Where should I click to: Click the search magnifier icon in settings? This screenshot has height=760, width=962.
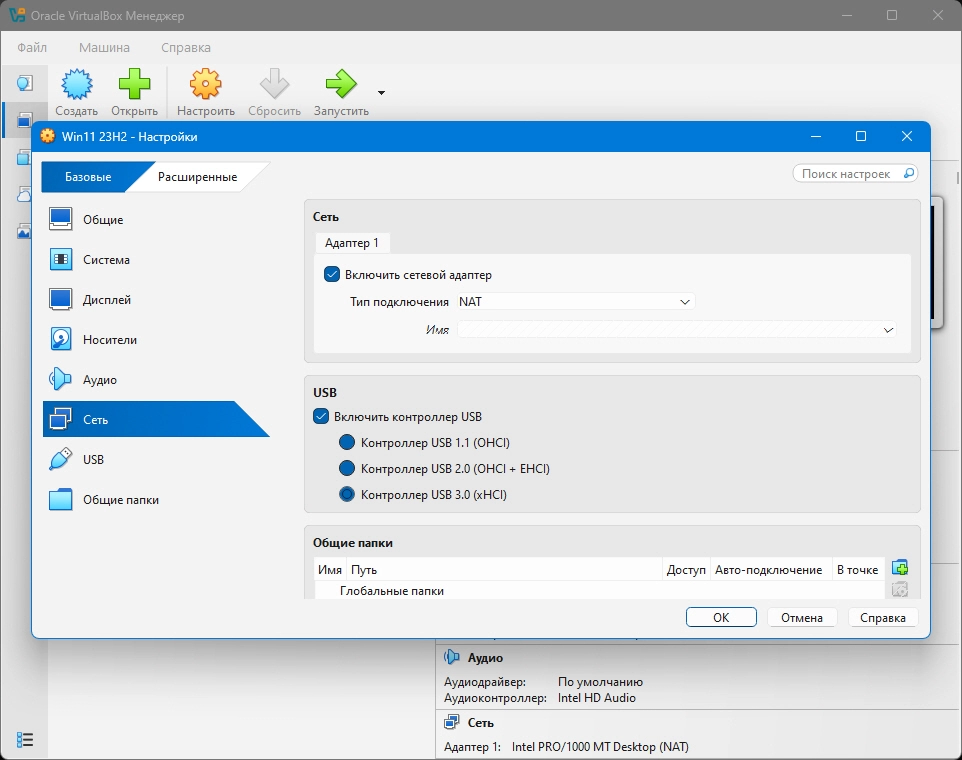click(x=909, y=174)
